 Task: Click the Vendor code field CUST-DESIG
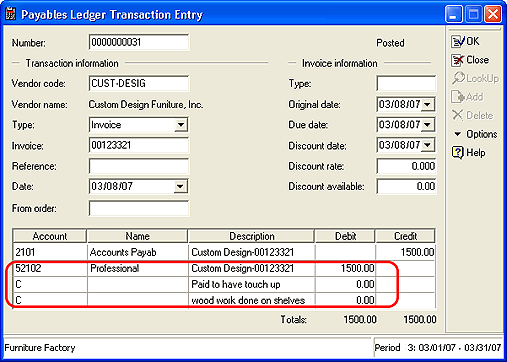pyautogui.click(x=139, y=83)
